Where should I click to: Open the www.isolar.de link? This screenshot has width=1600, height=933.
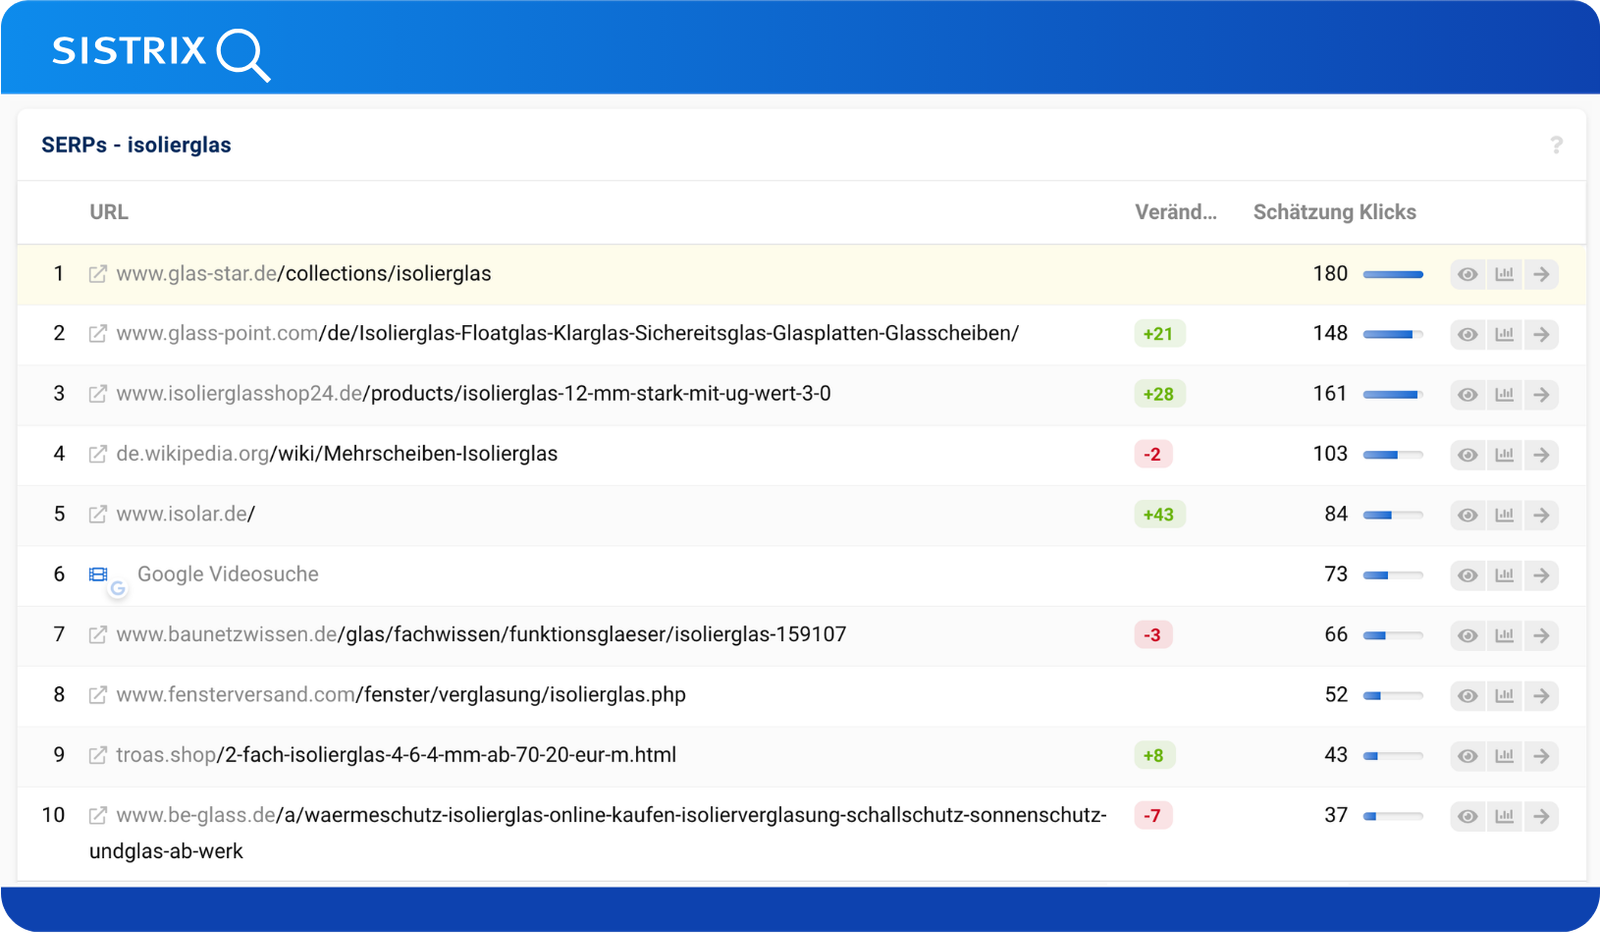pyautogui.click(x=185, y=514)
